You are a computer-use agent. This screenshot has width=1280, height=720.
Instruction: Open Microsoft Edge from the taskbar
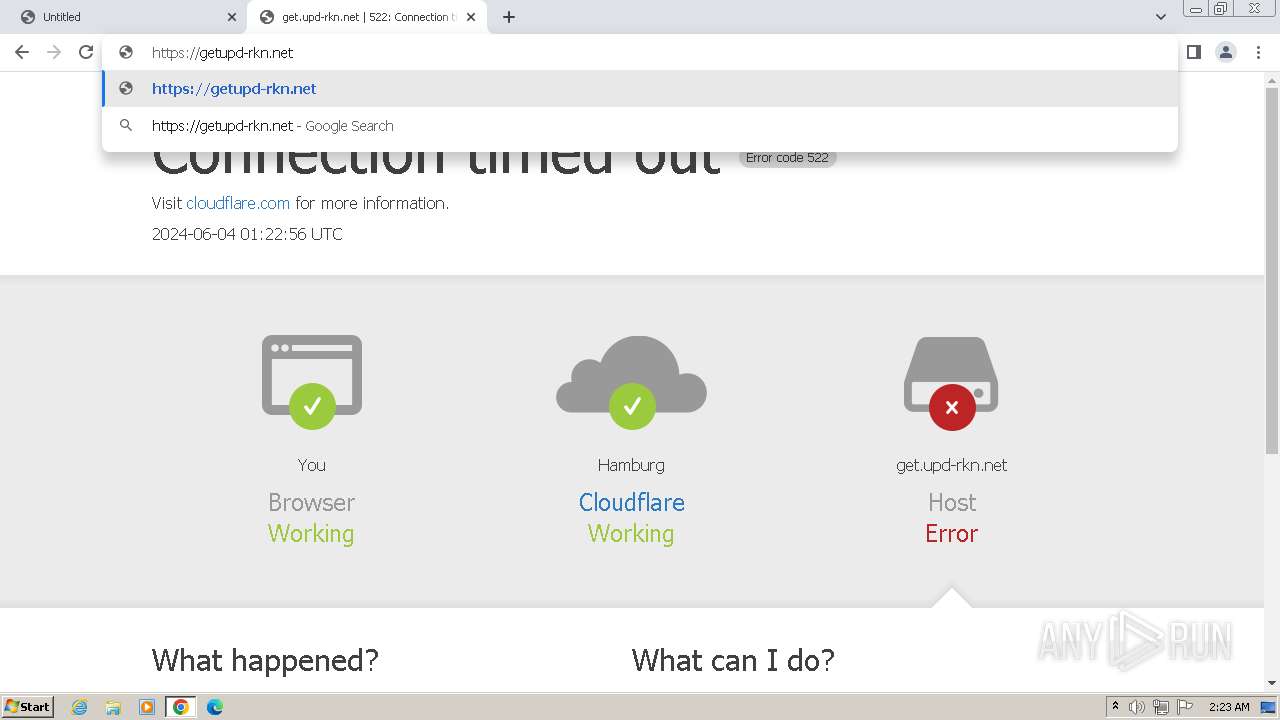coord(215,707)
